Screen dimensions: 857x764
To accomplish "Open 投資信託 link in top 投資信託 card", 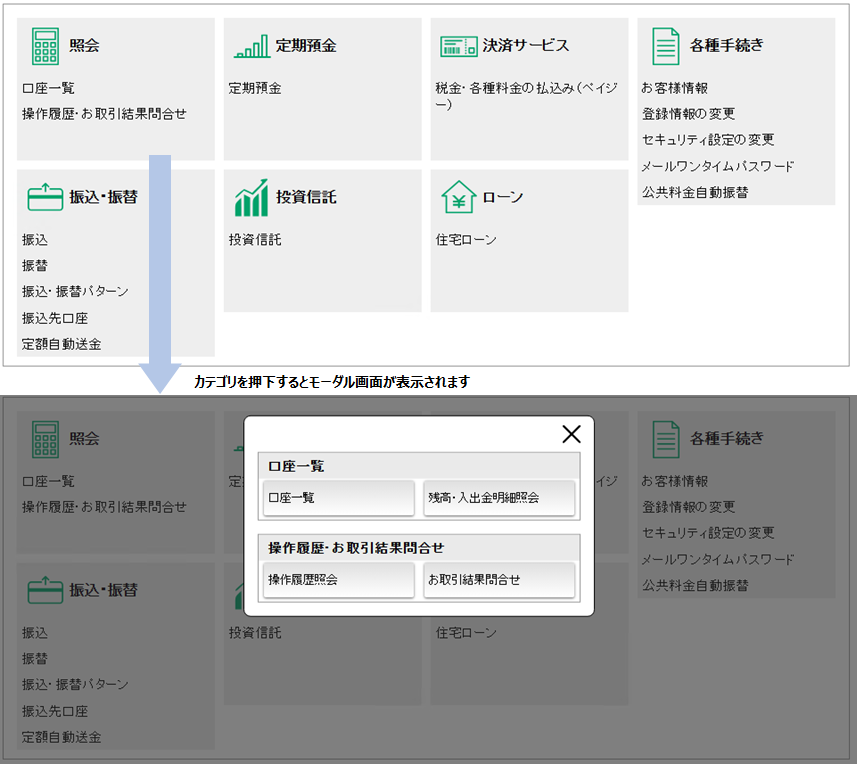I will tap(255, 239).
